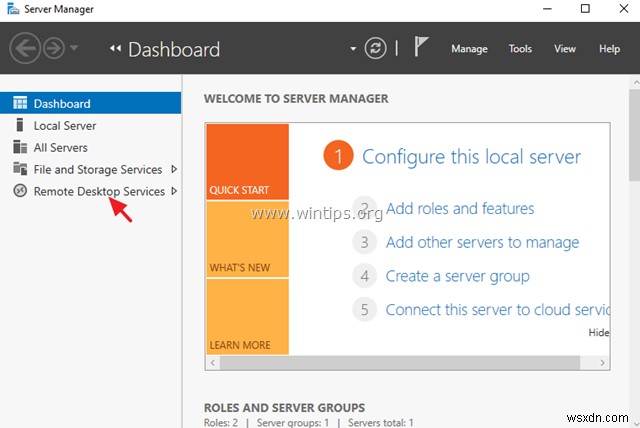Open the View menu

(x=565, y=49)
